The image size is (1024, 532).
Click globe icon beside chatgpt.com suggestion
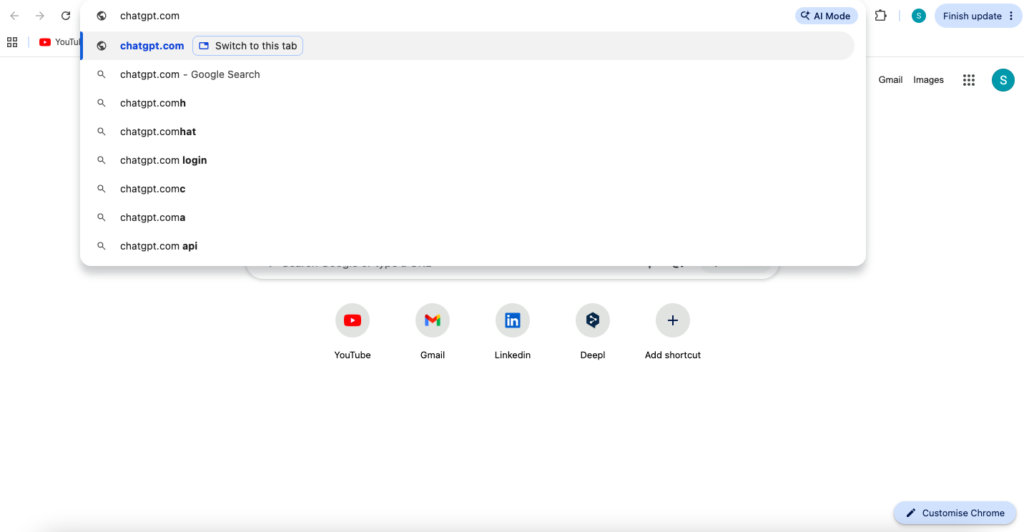tap(101, 46)
